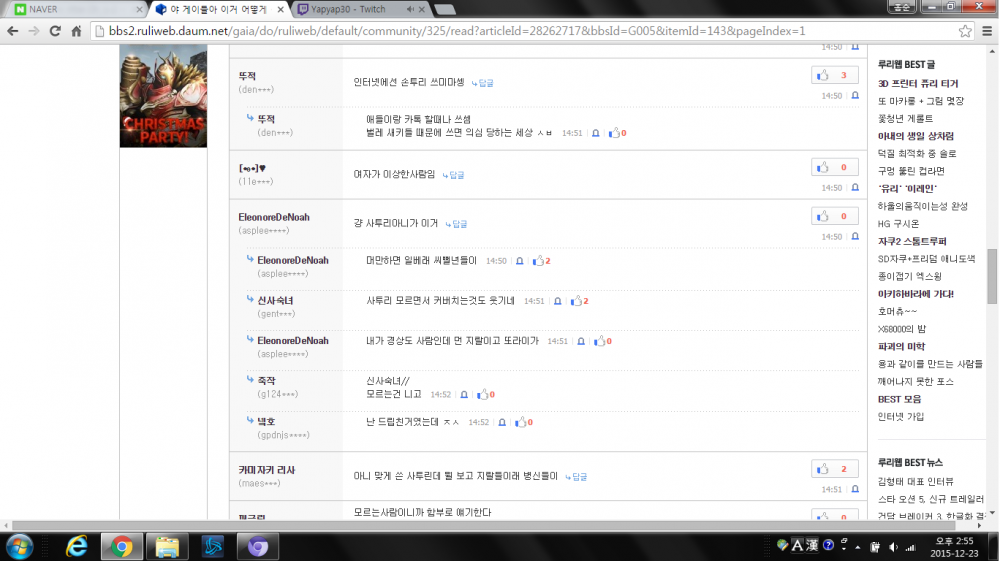This screenshot has height=561, width=1000.
Task: Report 낵호's reply using the bell icon
Action: (501, 423)
